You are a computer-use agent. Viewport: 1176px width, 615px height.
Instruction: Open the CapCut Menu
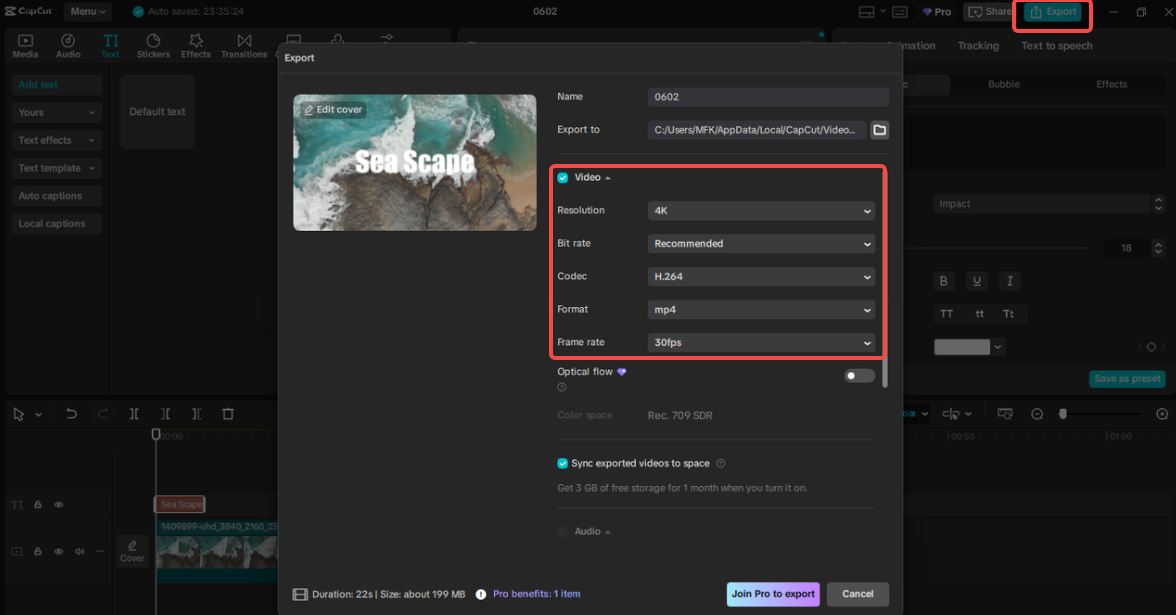87,11
